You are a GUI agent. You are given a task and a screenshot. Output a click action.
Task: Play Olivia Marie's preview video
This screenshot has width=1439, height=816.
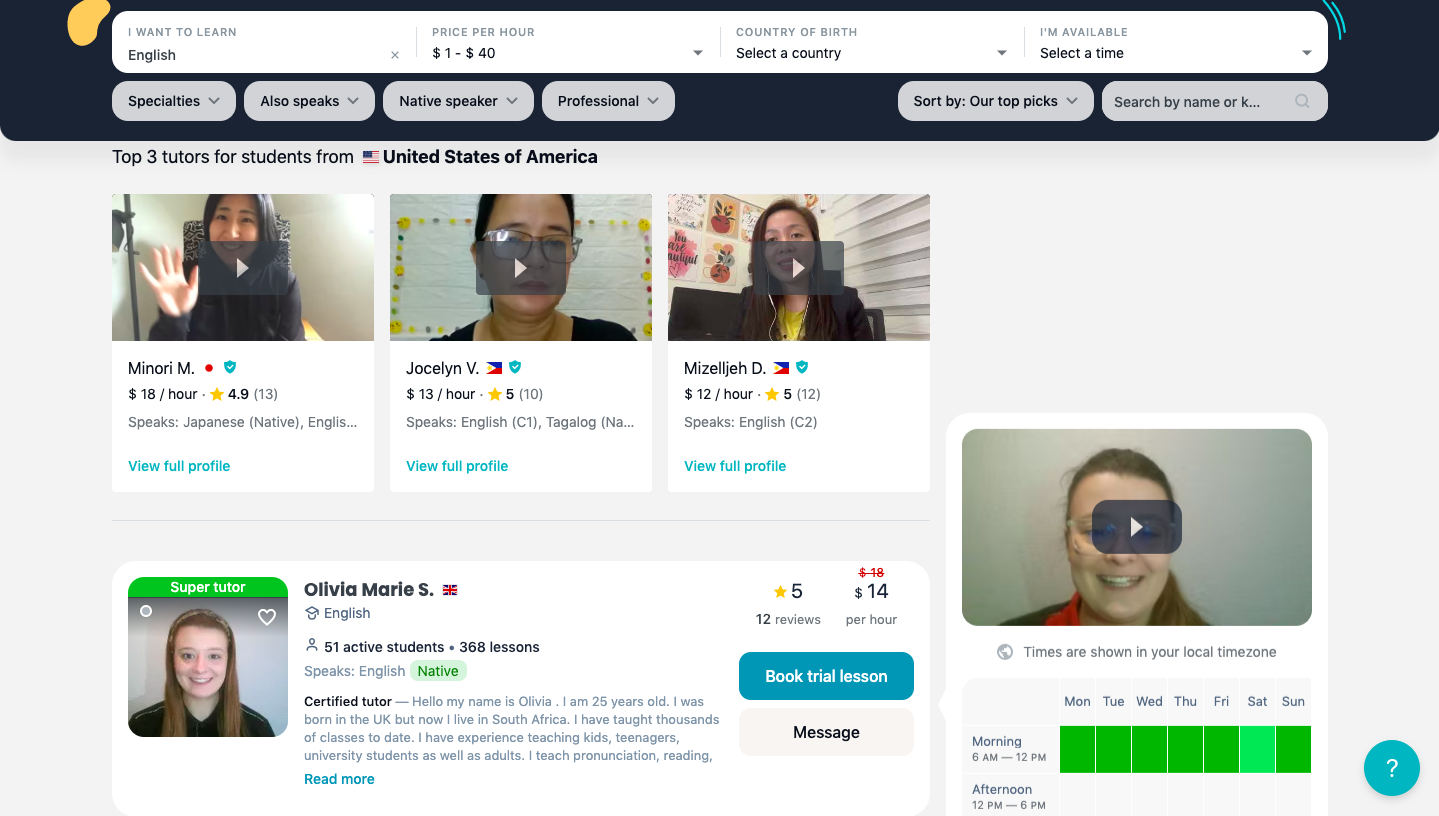(x=1136, y=527)
